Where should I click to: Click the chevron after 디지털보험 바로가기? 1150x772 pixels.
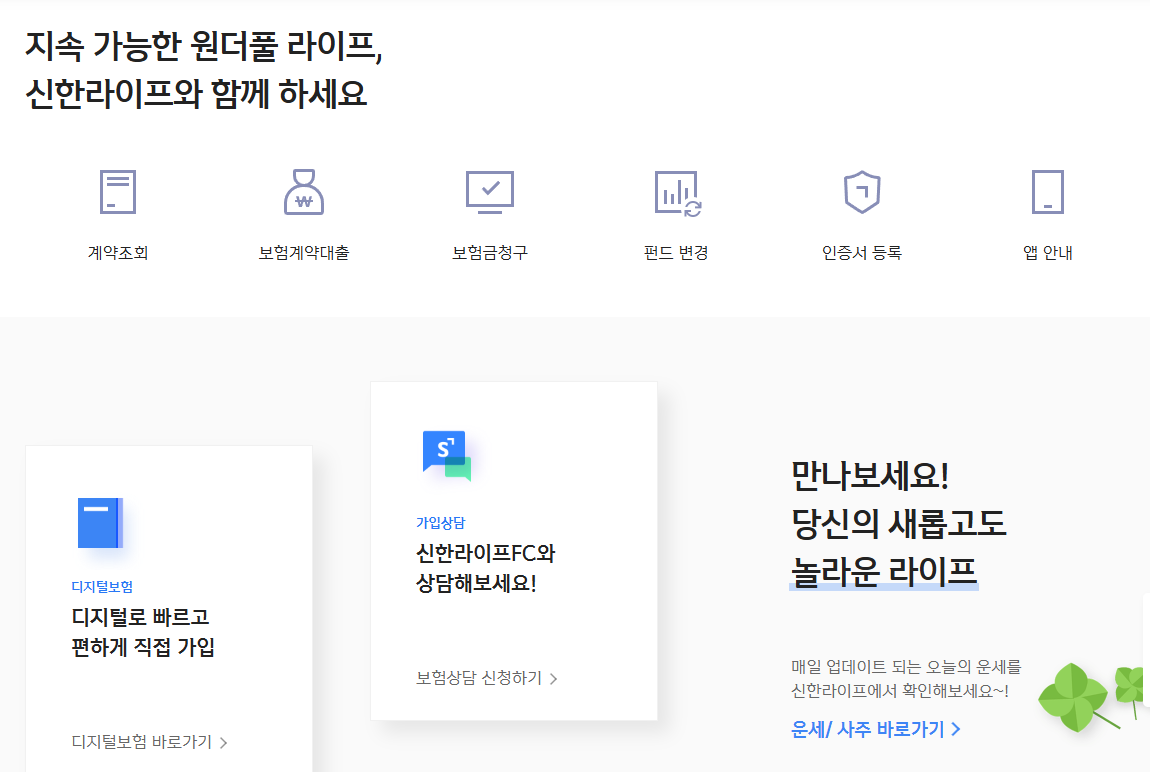[x=224, y=743]
